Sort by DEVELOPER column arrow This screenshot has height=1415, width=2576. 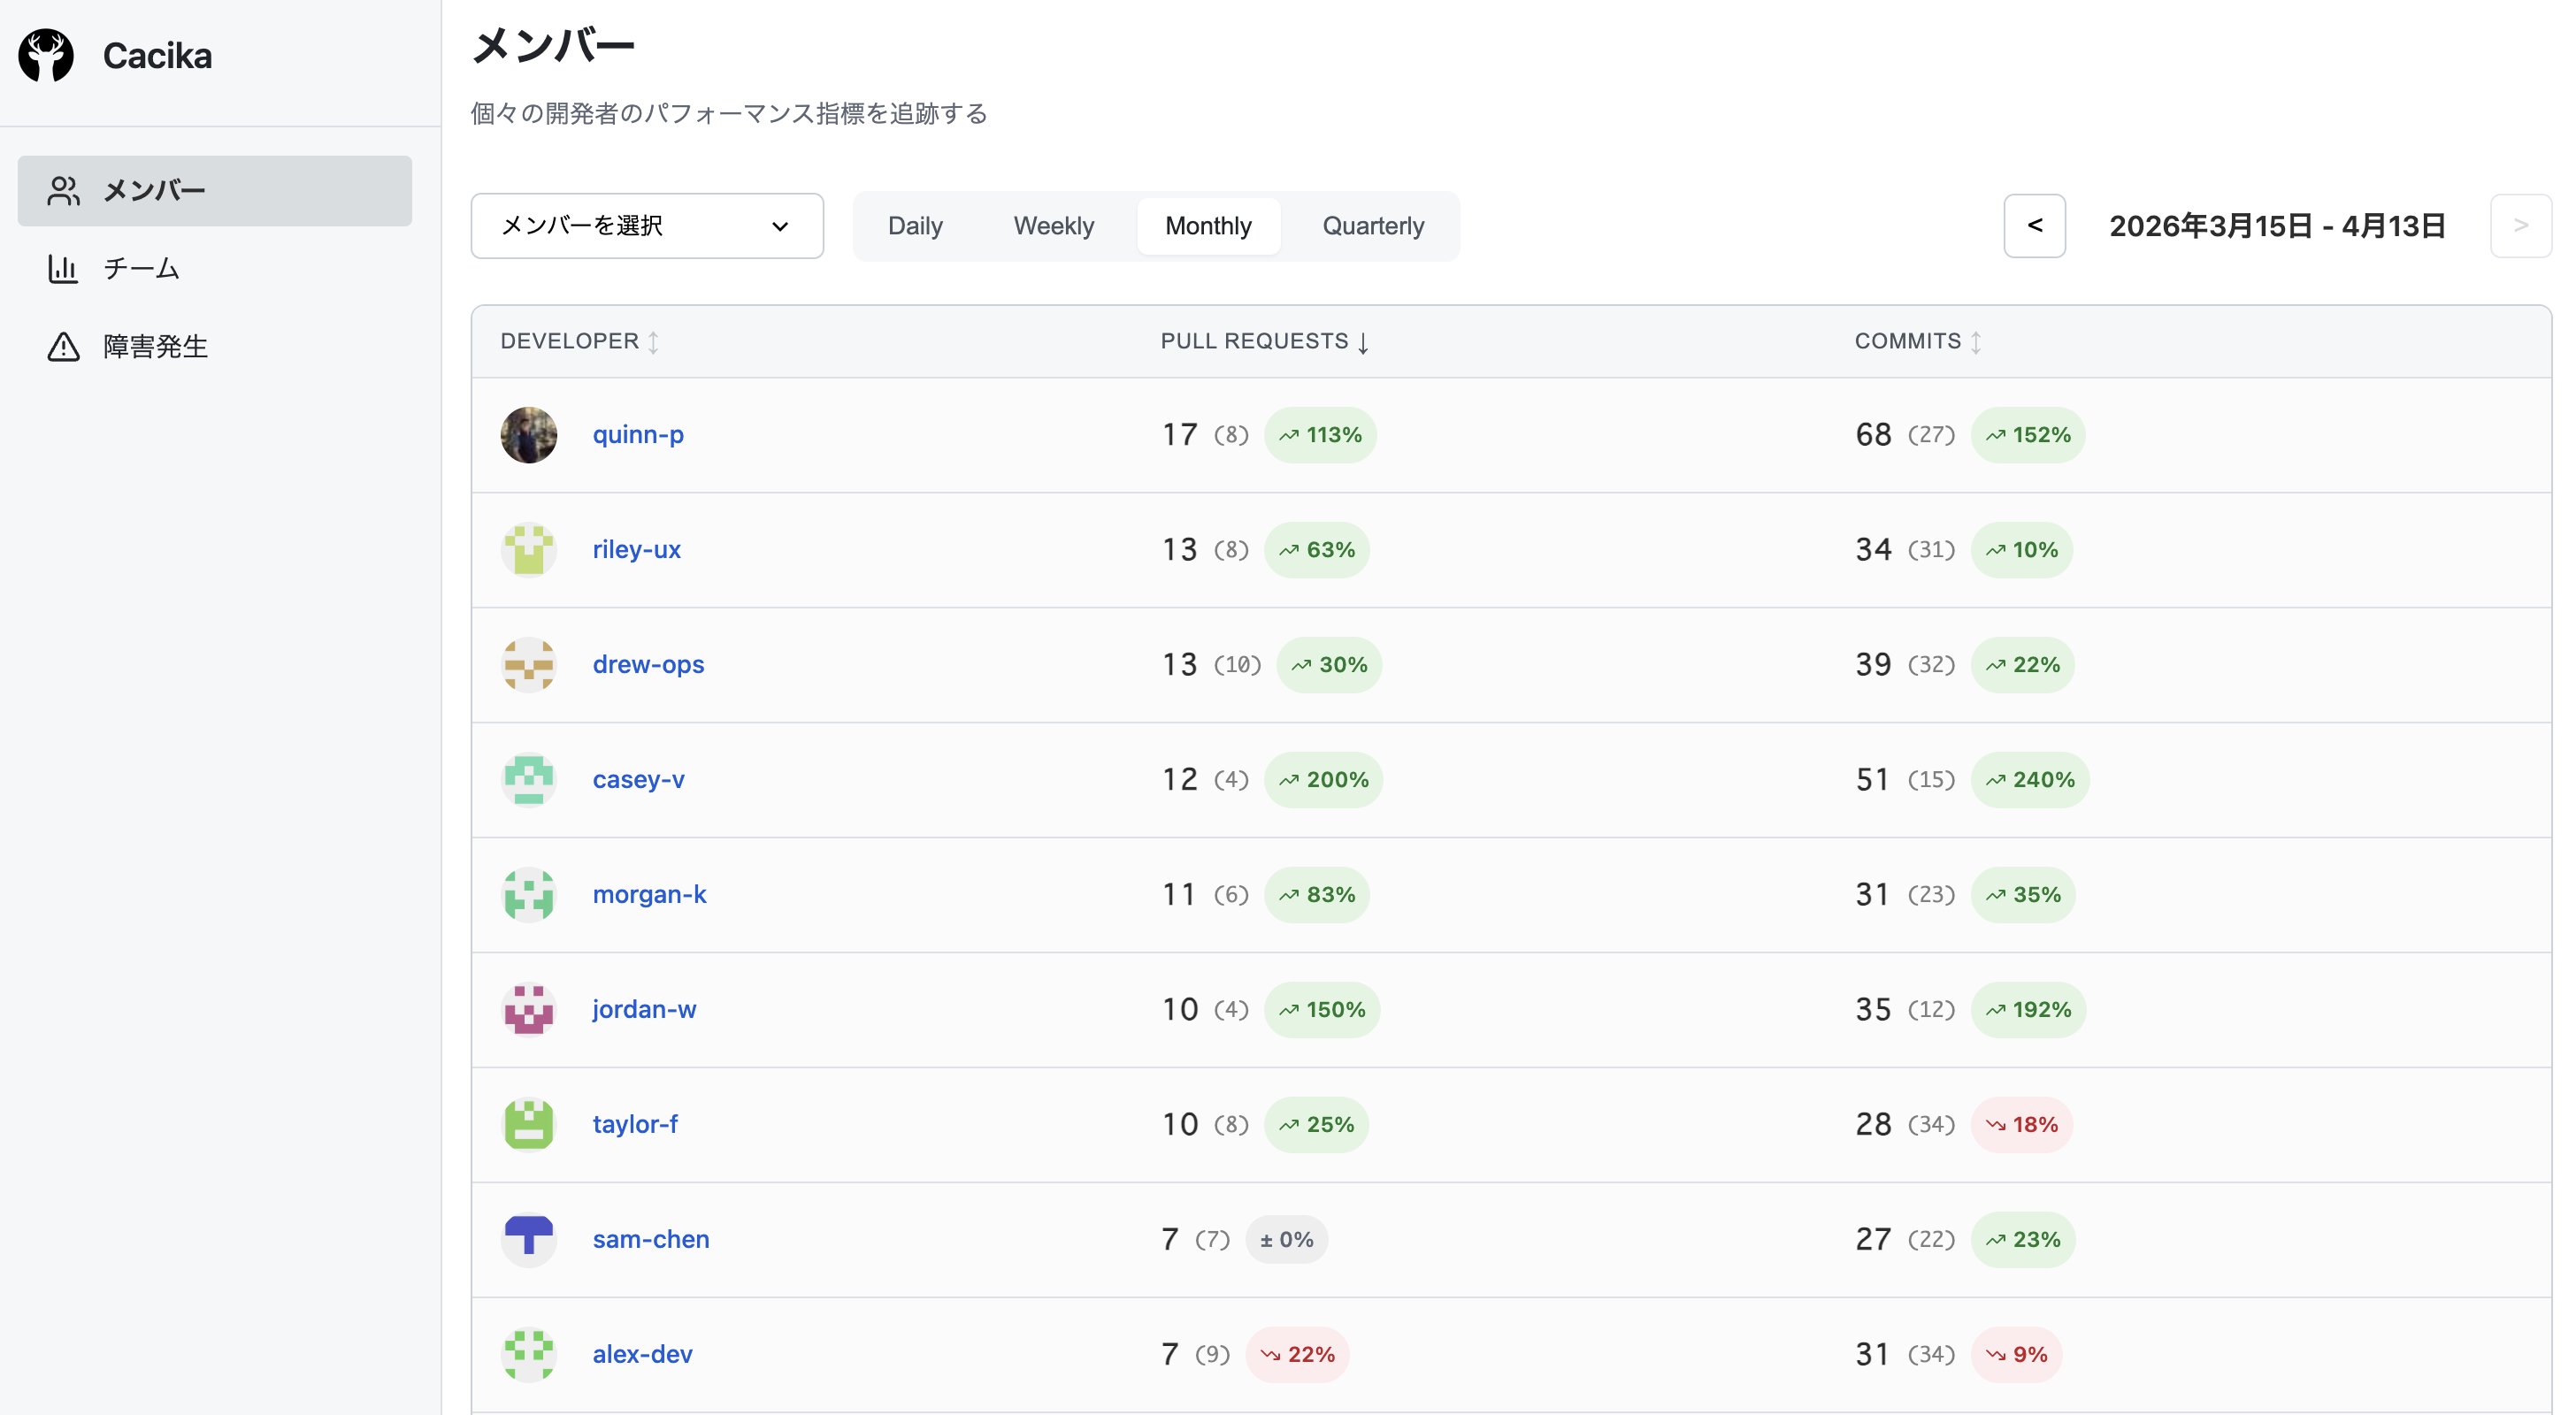653,342
